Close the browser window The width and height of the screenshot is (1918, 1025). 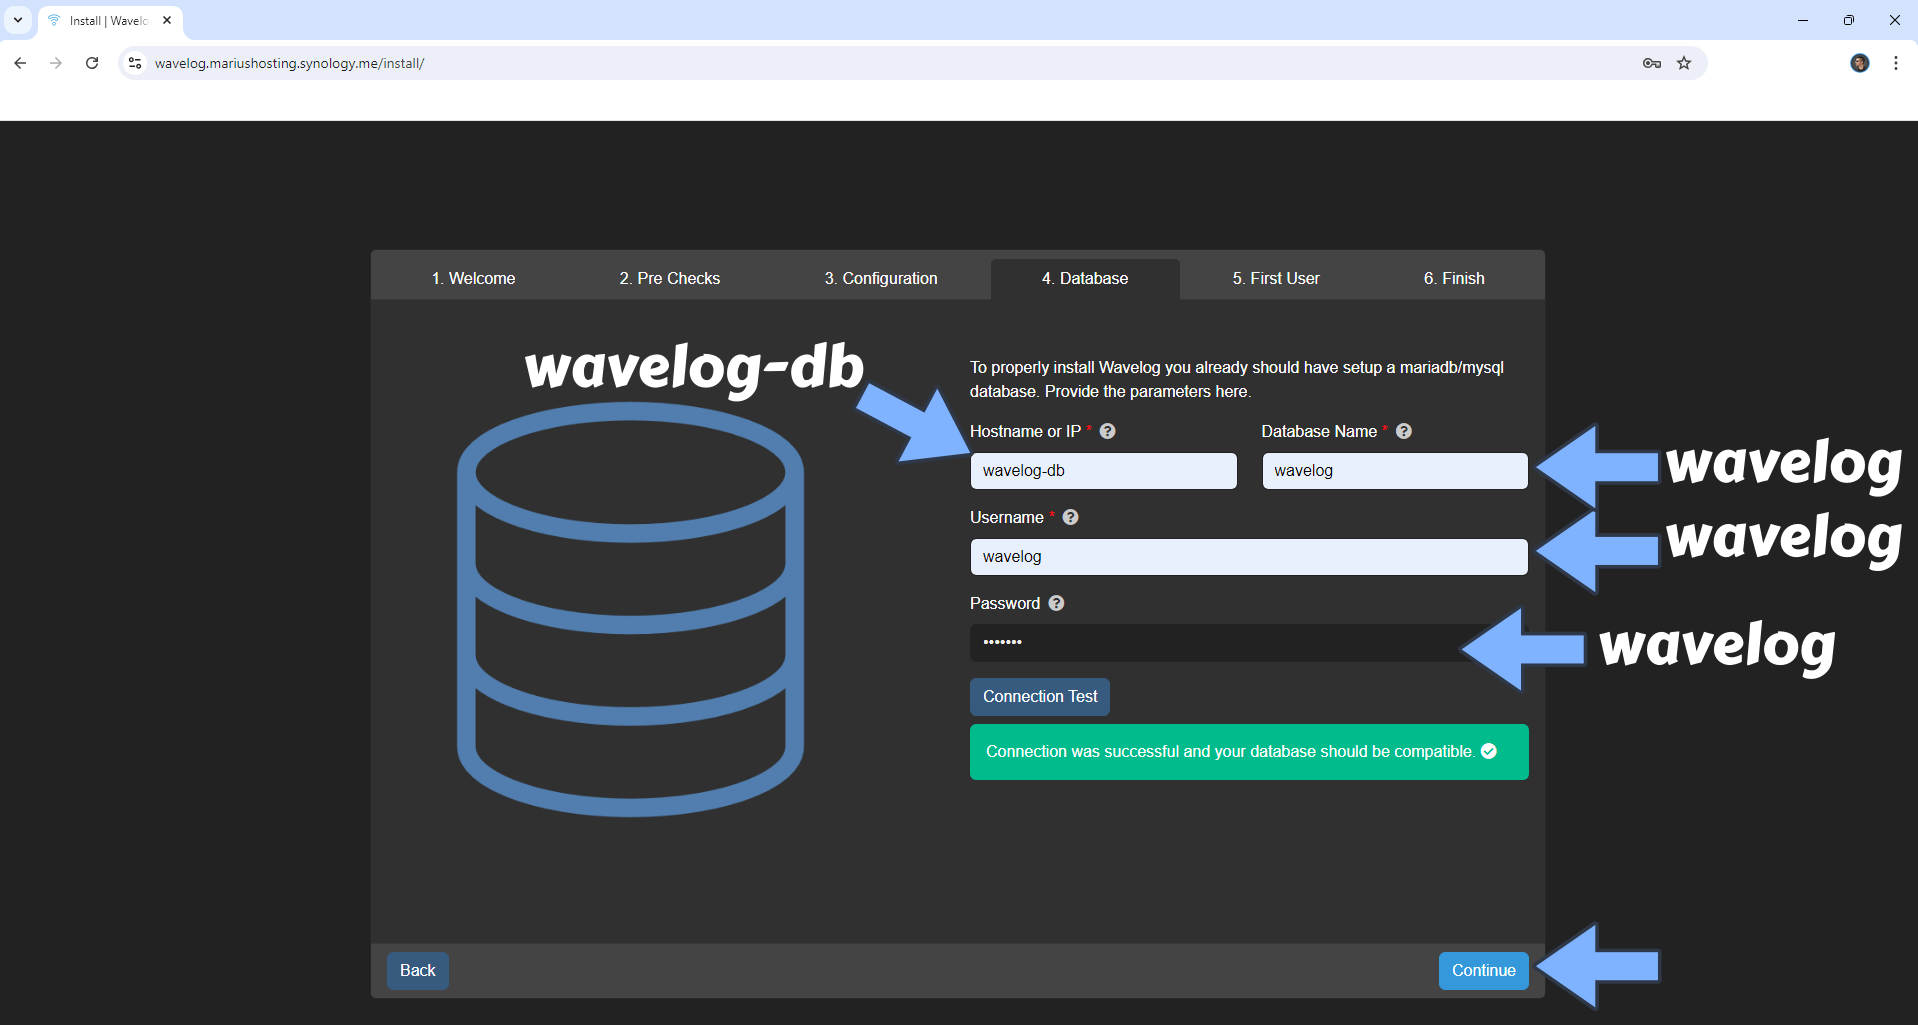[1895, 20]
